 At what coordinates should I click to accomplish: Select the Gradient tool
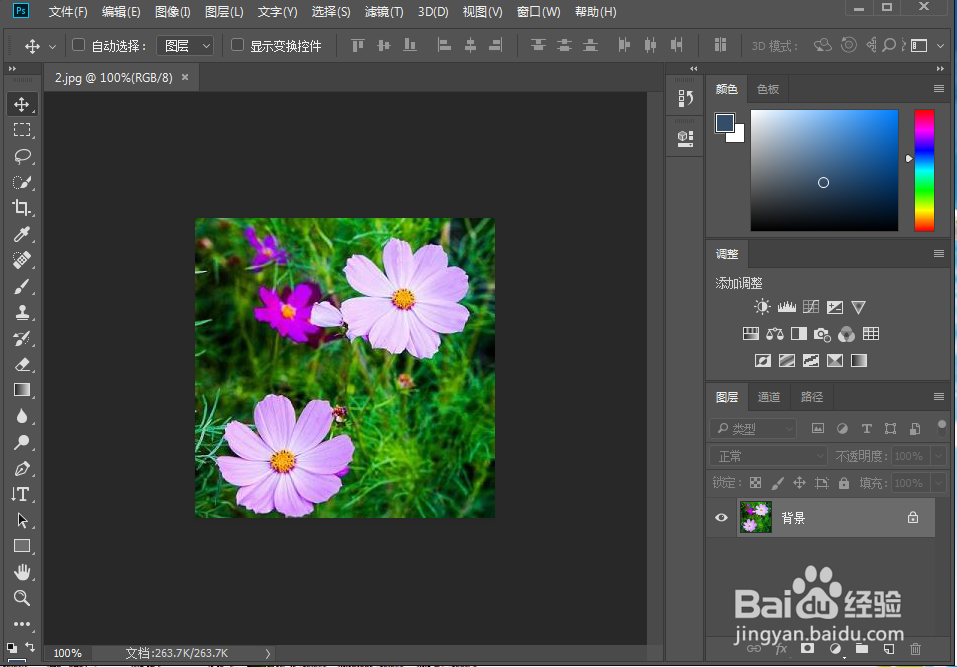[x=22, y=390]
